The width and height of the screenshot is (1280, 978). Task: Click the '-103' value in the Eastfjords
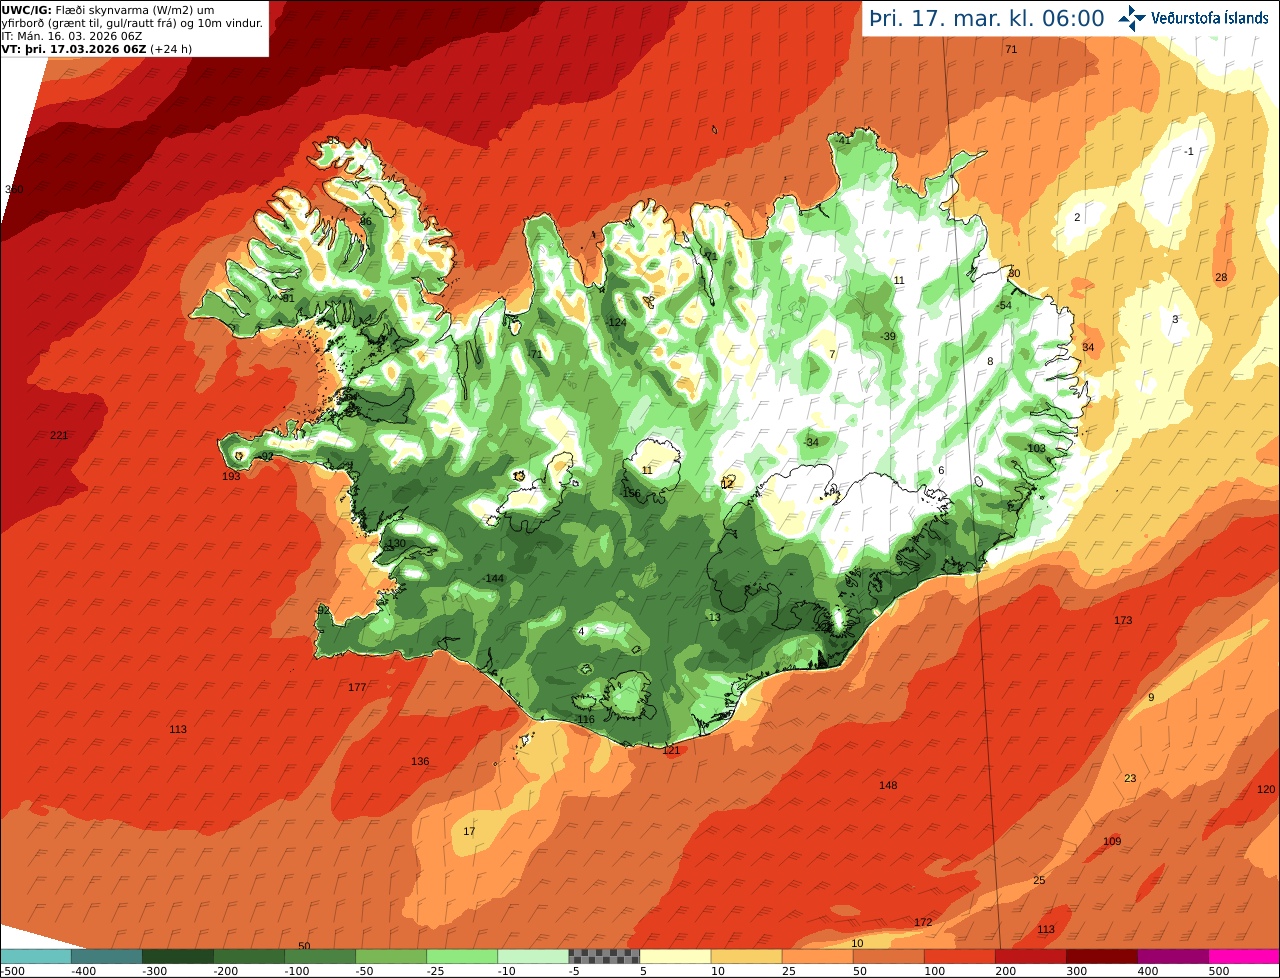(1035, 448)
